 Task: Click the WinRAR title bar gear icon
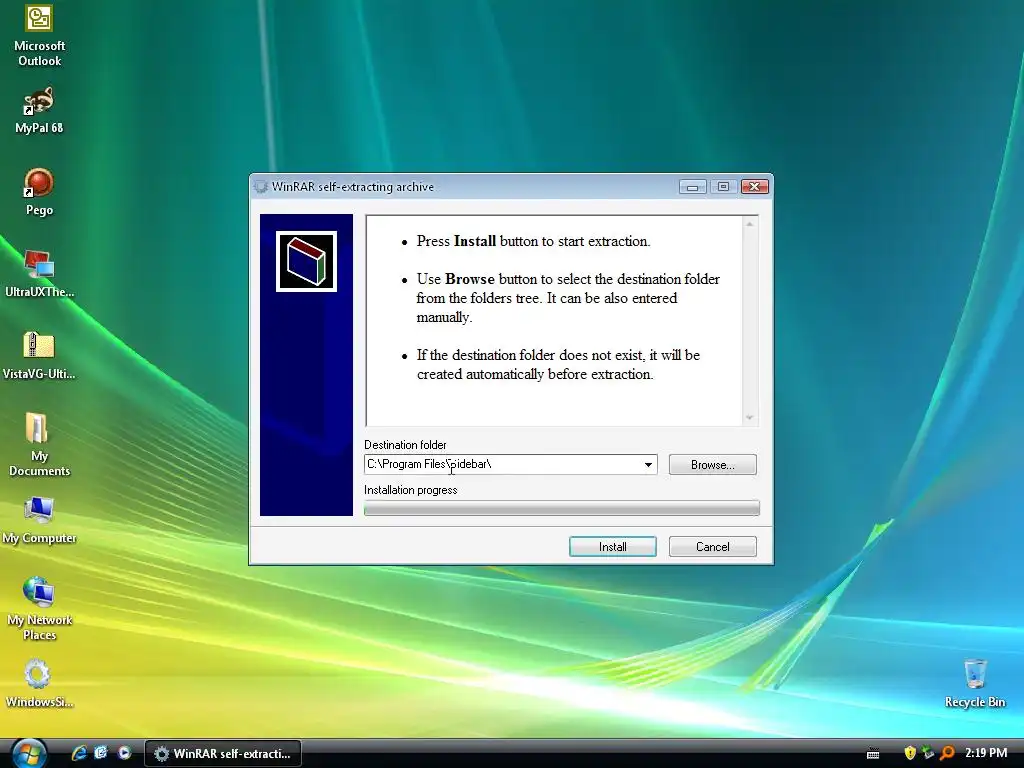[x=261, y=187]
